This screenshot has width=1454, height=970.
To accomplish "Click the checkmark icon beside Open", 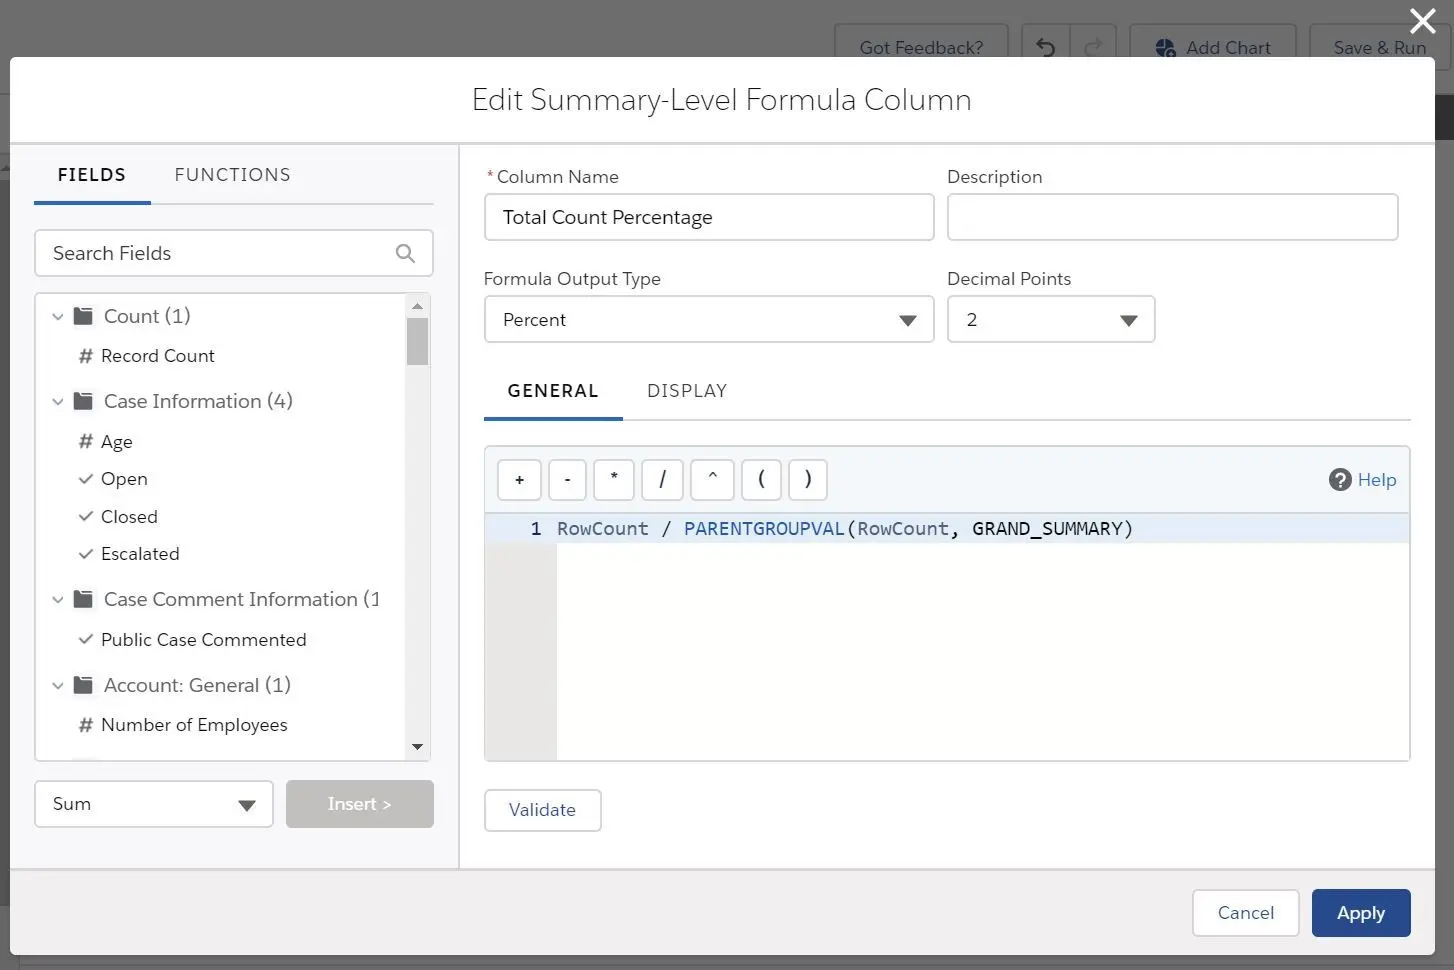I will tap(86, 479).
